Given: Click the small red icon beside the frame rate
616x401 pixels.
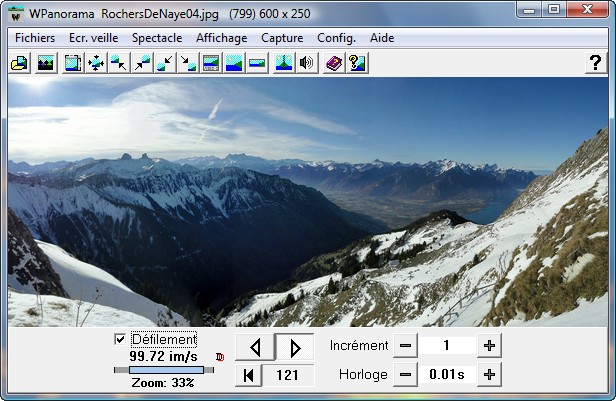Looking at the screenshot, I should pos(220,357).
